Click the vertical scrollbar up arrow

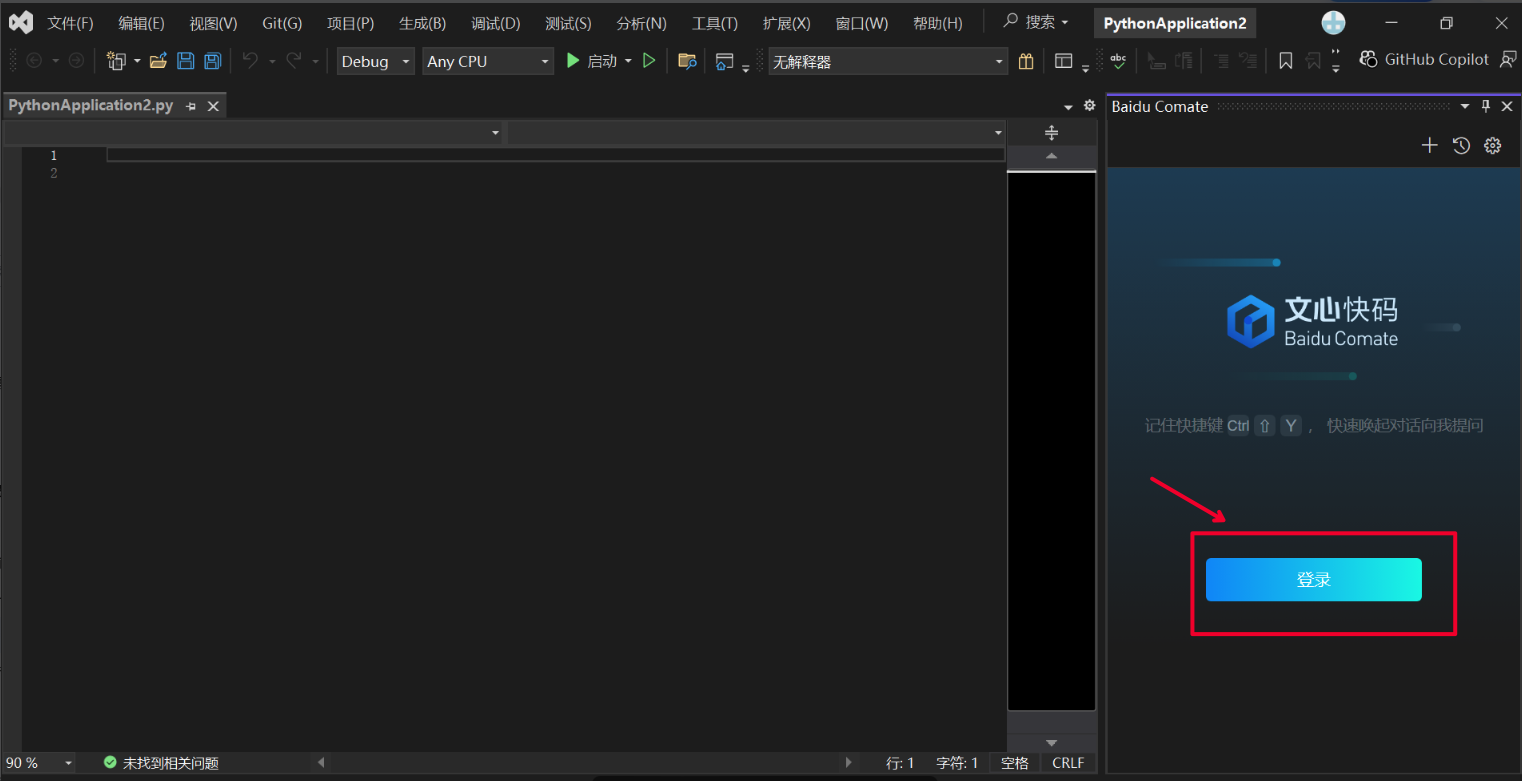(x=1051, y=156)
